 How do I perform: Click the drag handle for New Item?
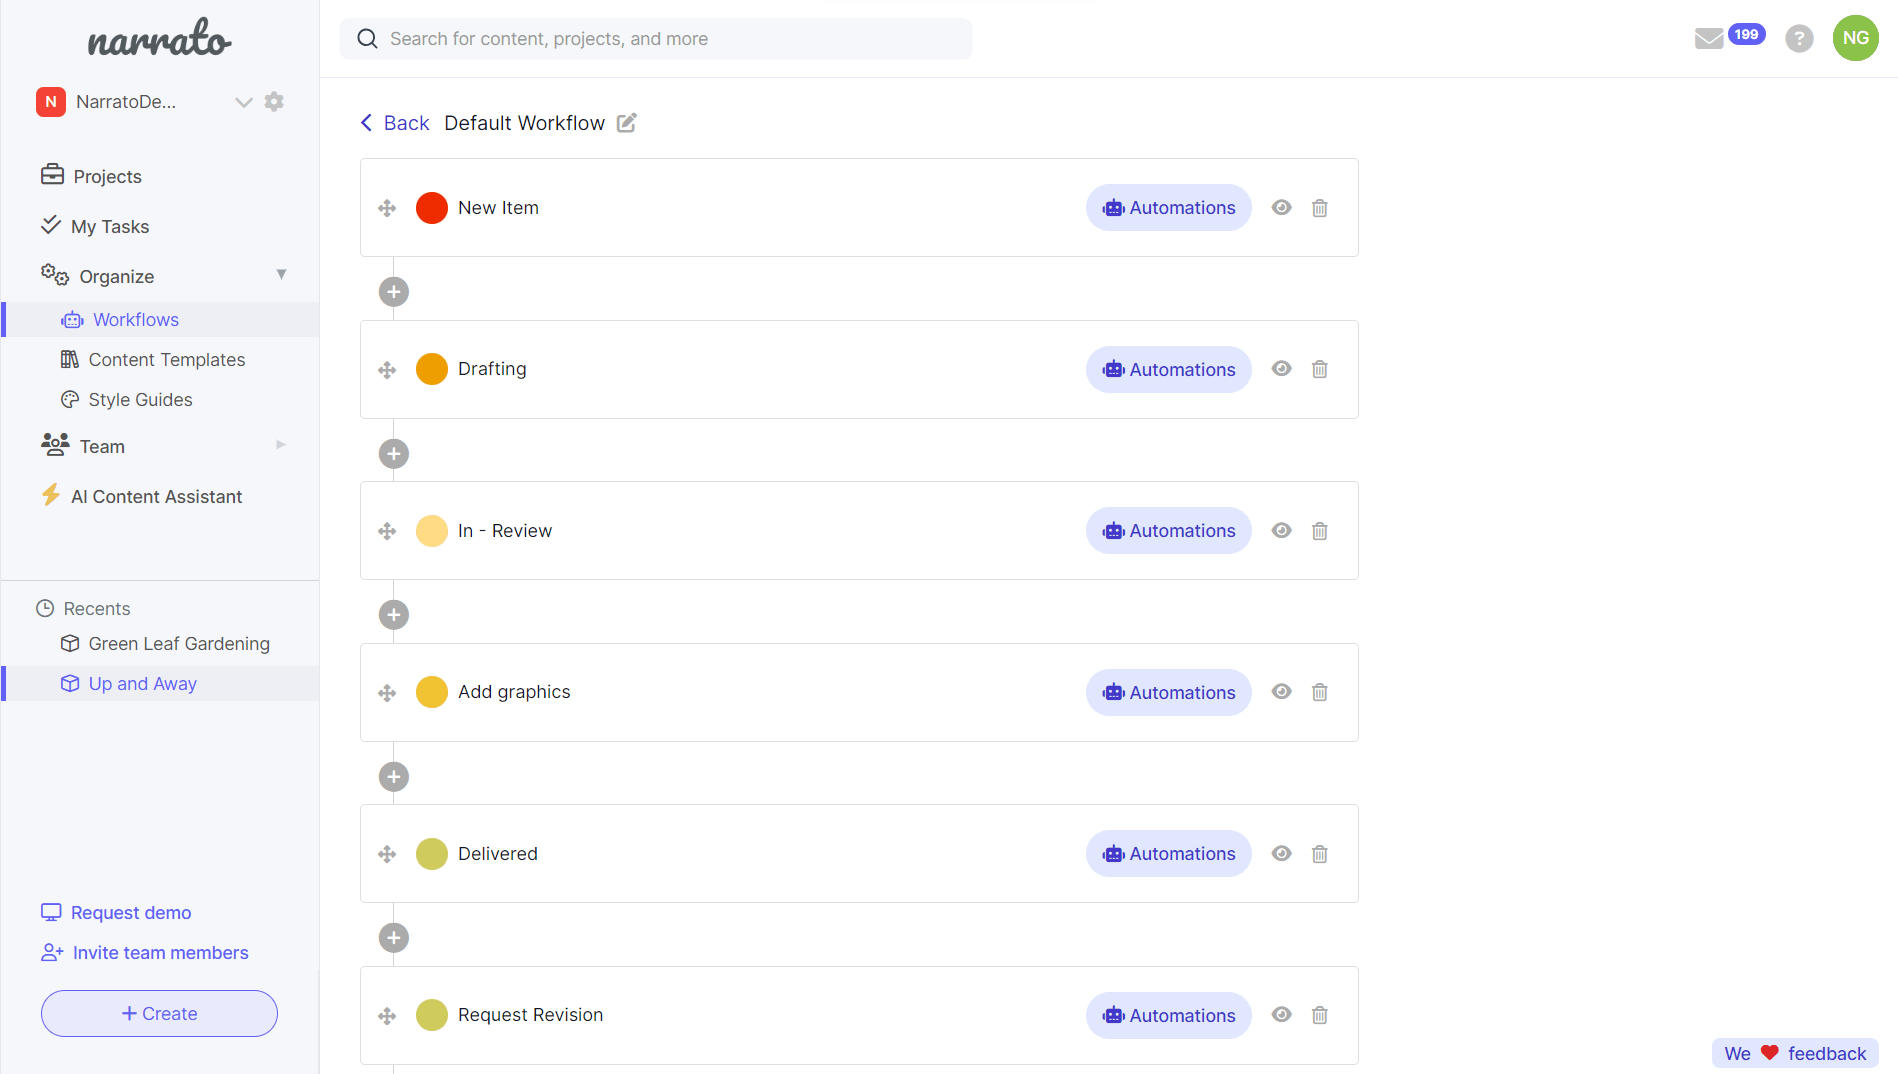coord(387,208)
